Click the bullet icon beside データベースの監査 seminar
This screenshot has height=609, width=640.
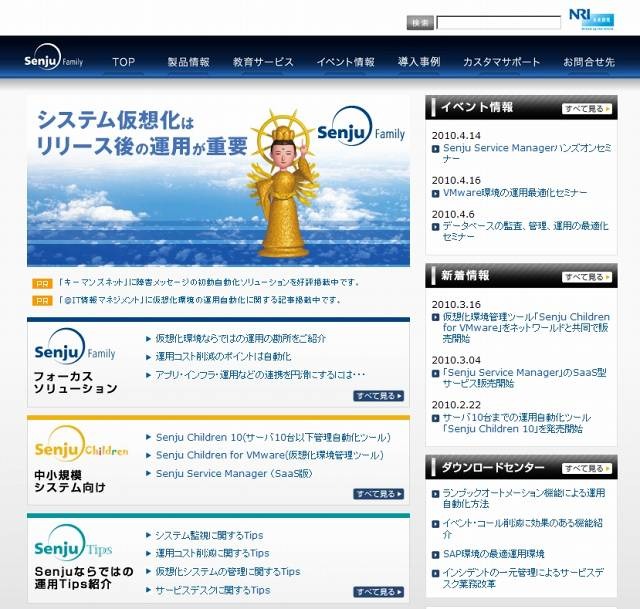point(436,227)
